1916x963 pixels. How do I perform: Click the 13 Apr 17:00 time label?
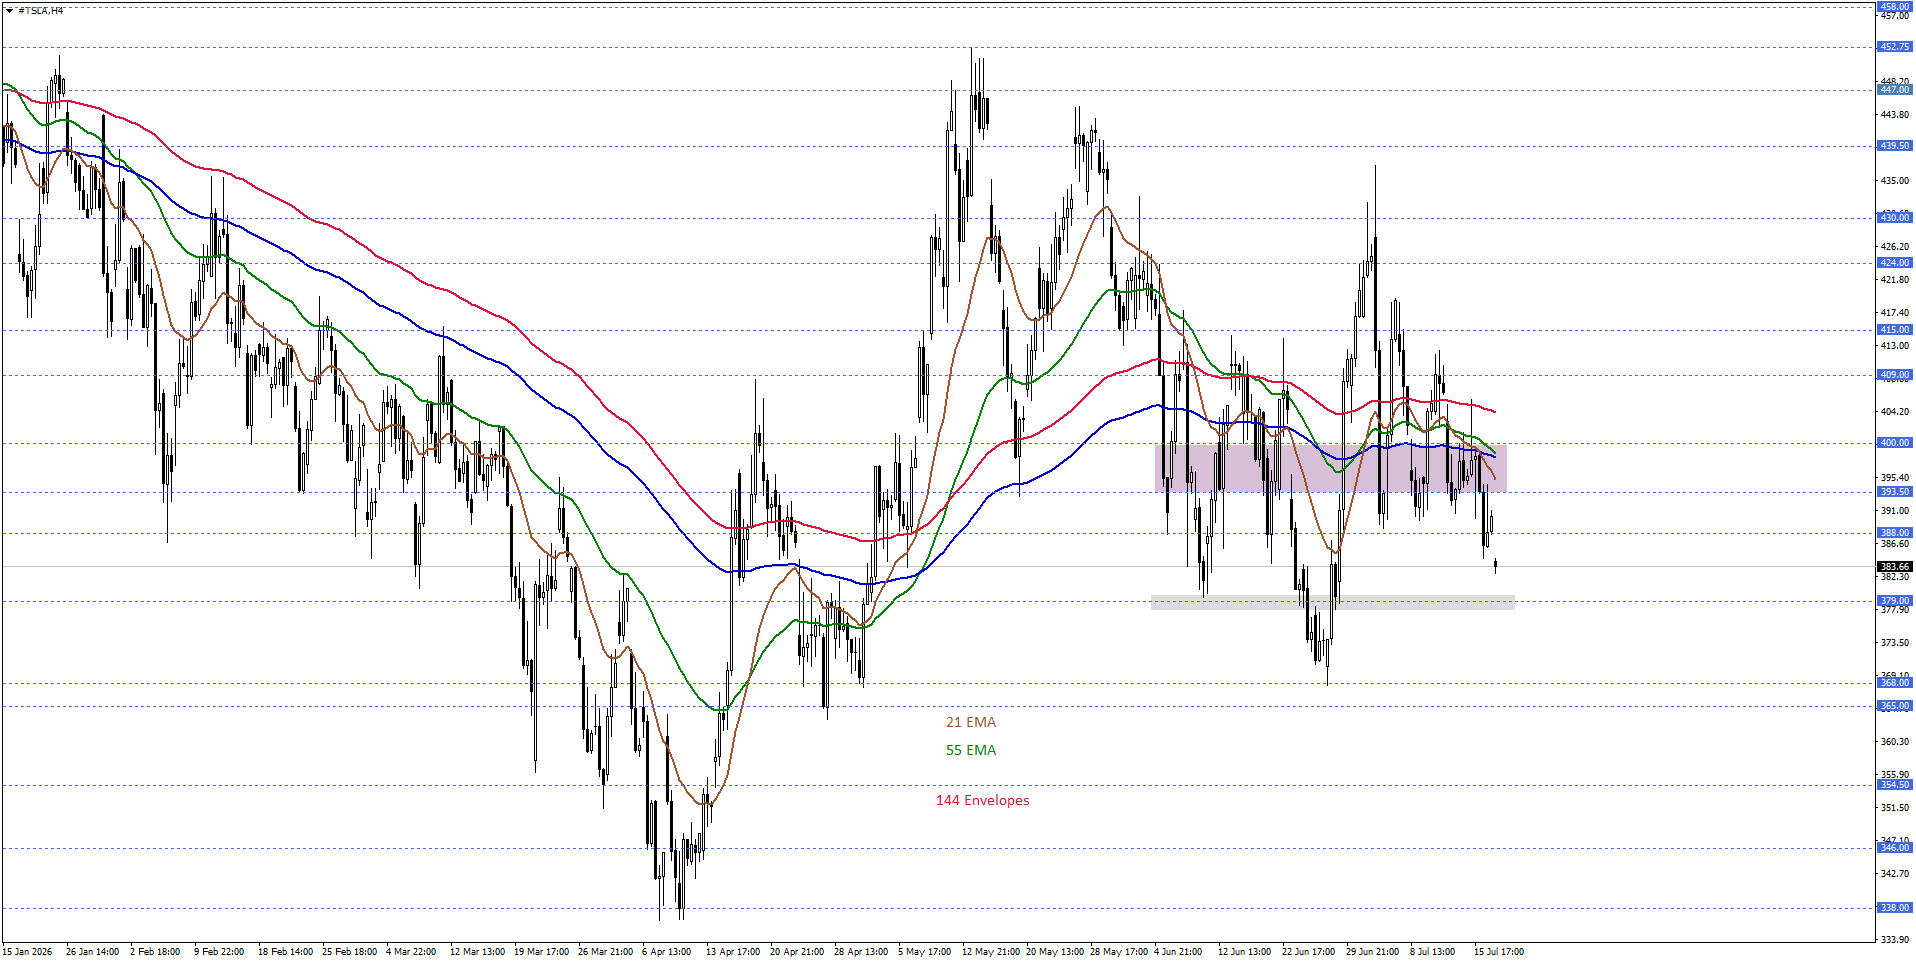(733, 952)
